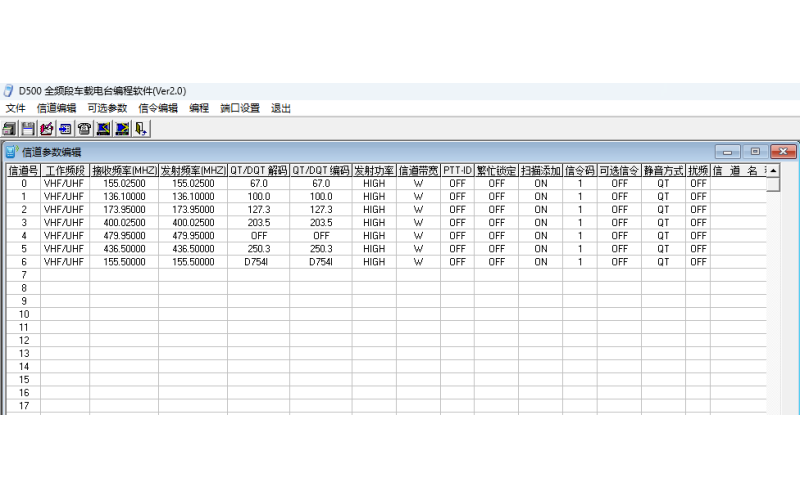Viewport: 800px width, 500px height.
Task: Click the scrollbar up arrow in channel table
Action: point(773,170)
